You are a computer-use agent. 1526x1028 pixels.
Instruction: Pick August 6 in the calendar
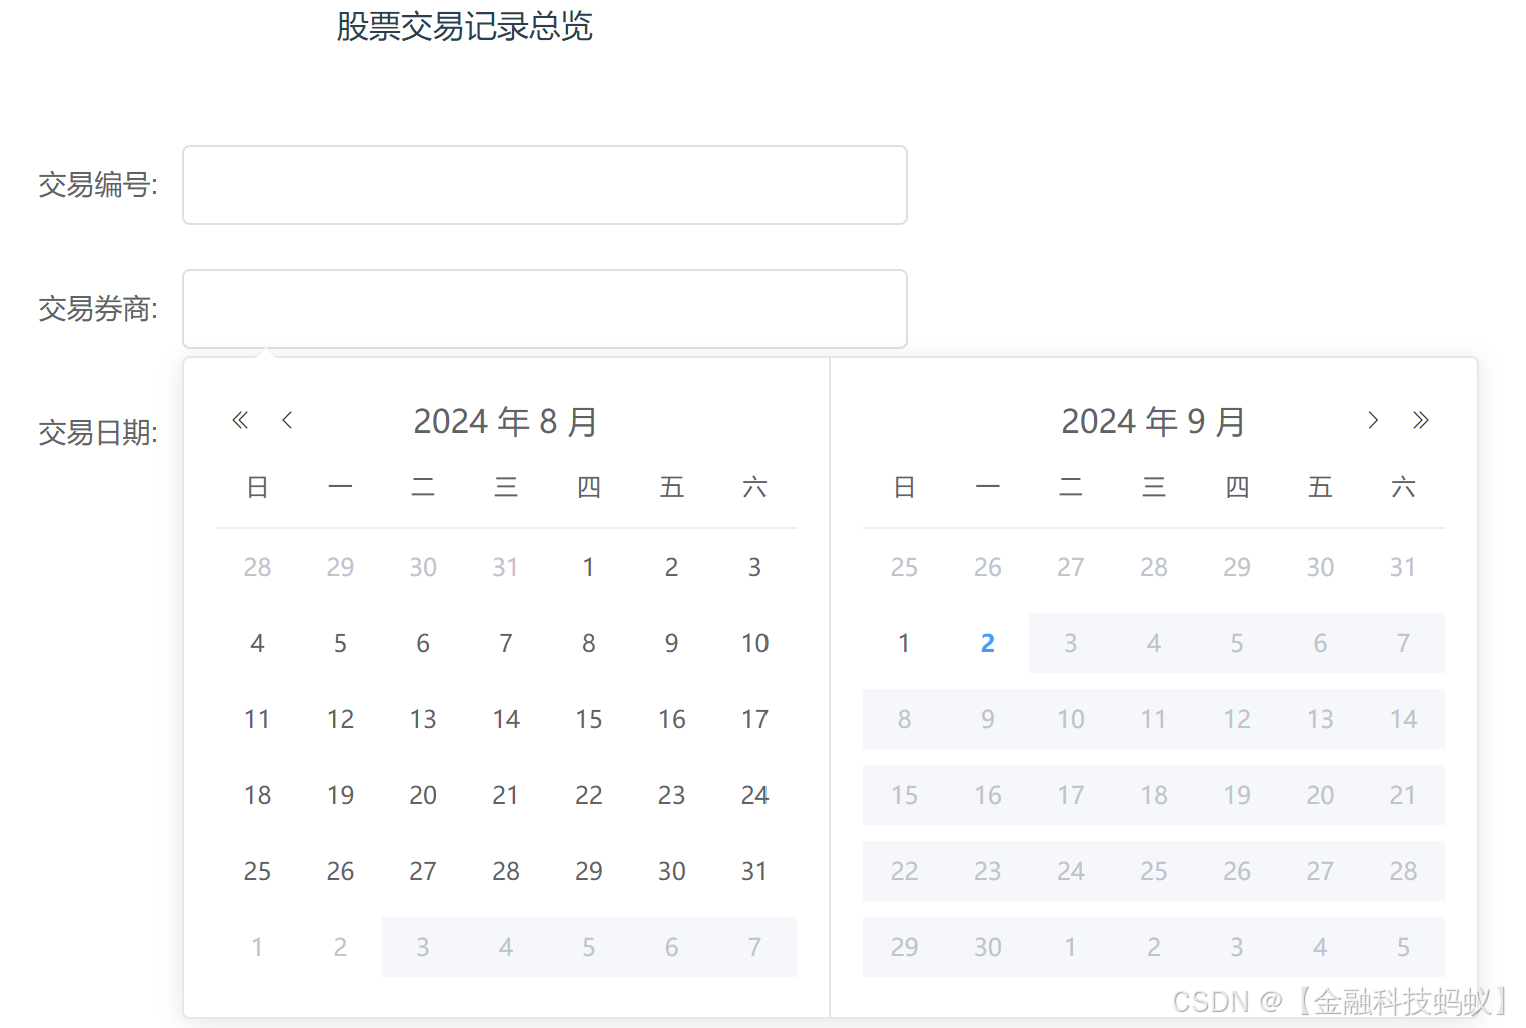point(423,643)
